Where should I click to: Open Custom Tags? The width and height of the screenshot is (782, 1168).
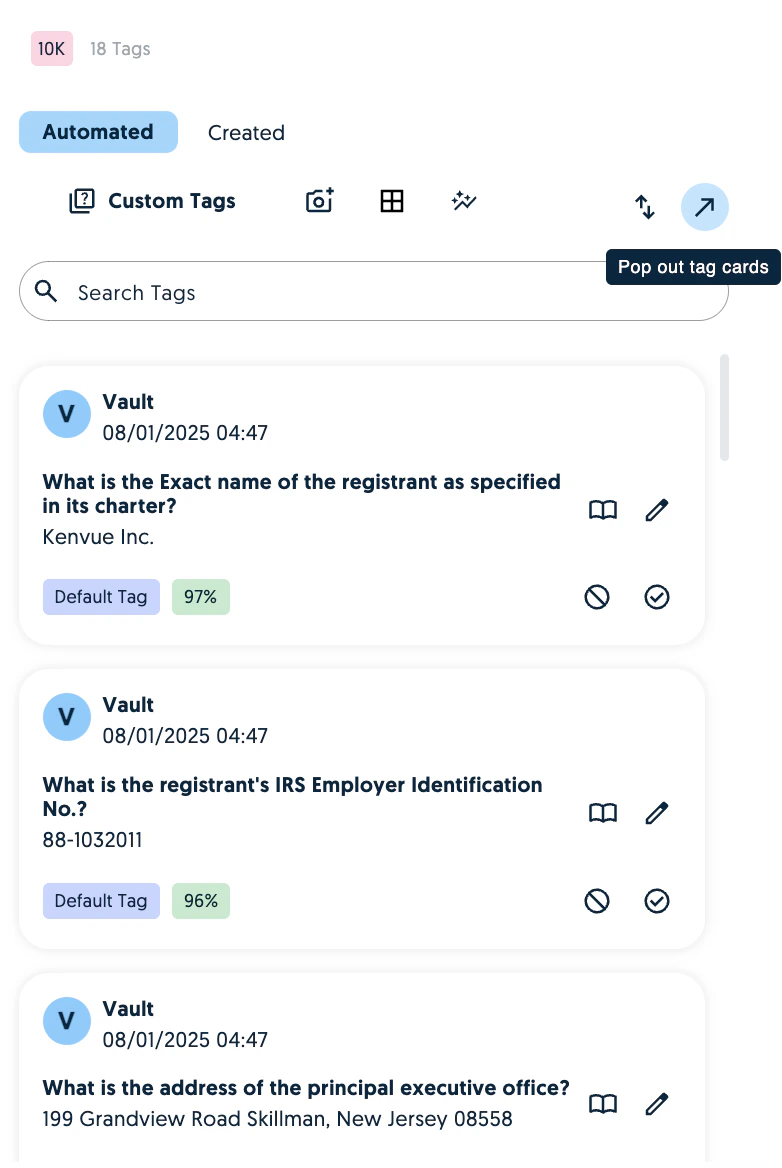tap(152, 200)
